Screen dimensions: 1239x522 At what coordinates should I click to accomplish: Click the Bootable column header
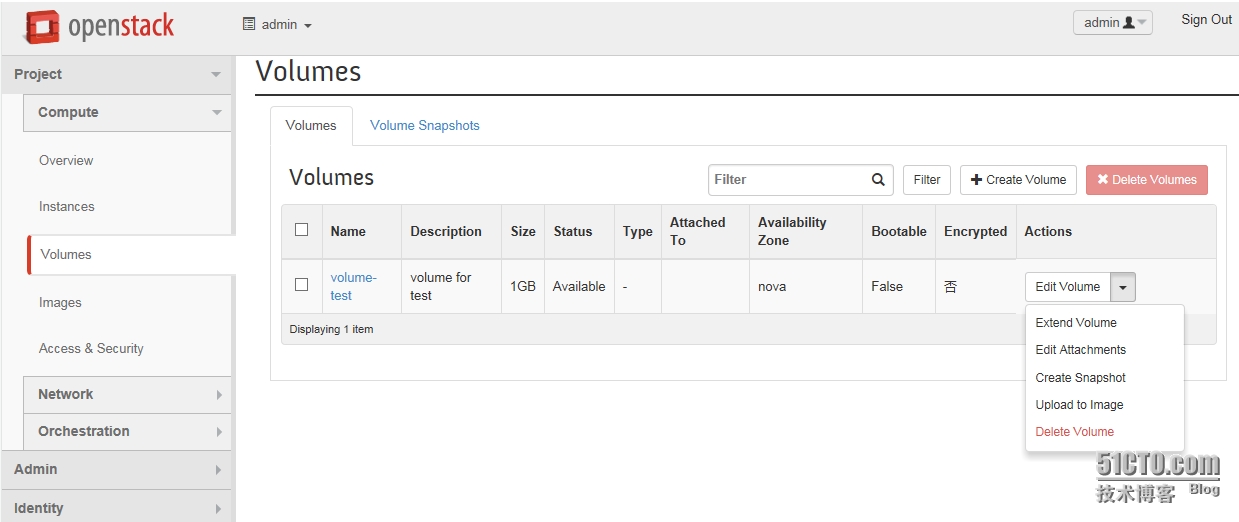(x=899, y=231)
